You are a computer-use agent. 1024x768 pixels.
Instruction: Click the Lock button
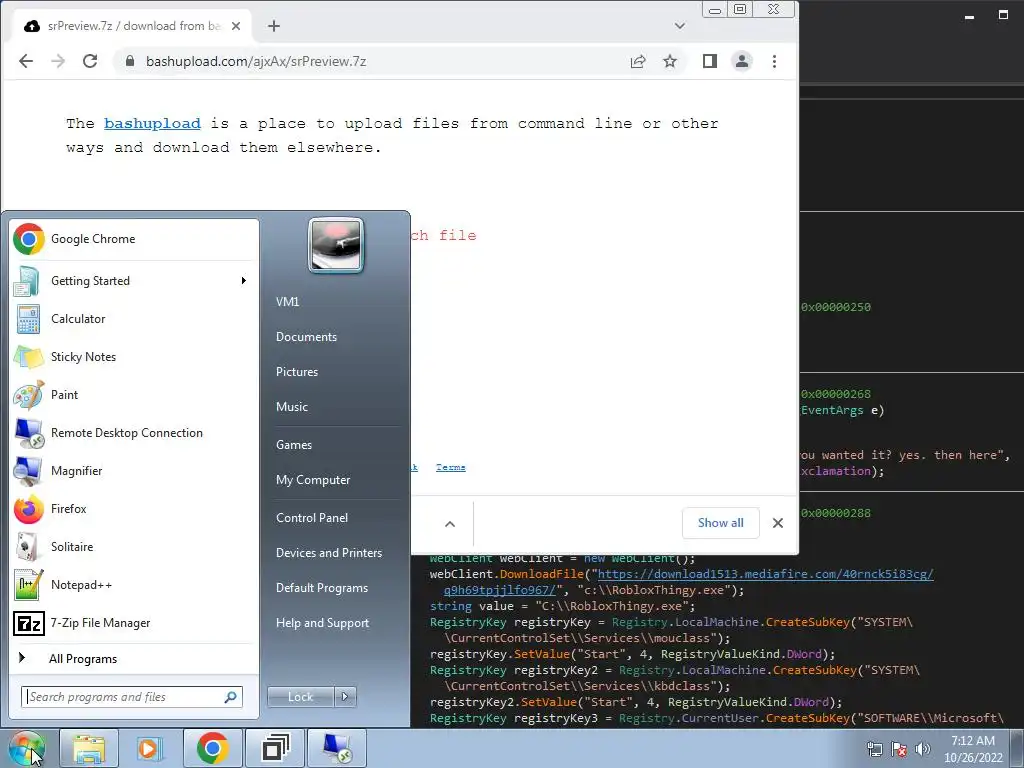(x=301, y=697)
